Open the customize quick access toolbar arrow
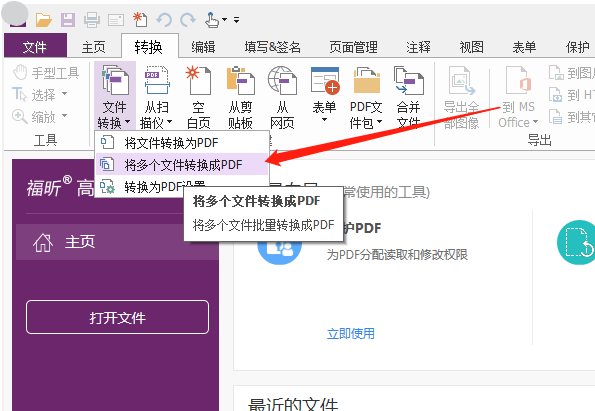The image size is (595, 411). (x=236, y=20)
